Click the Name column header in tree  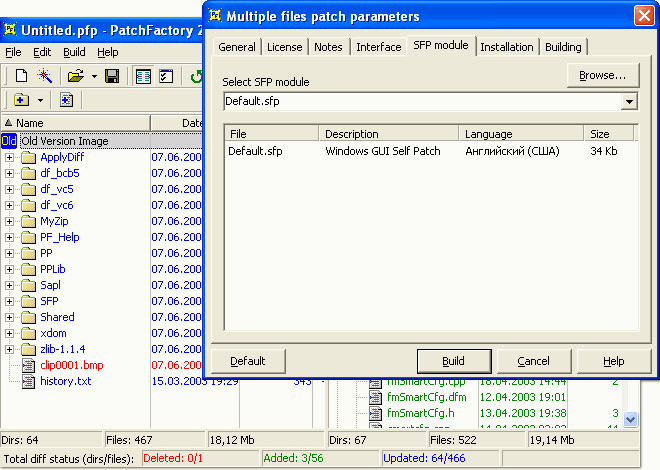point(76,123)
